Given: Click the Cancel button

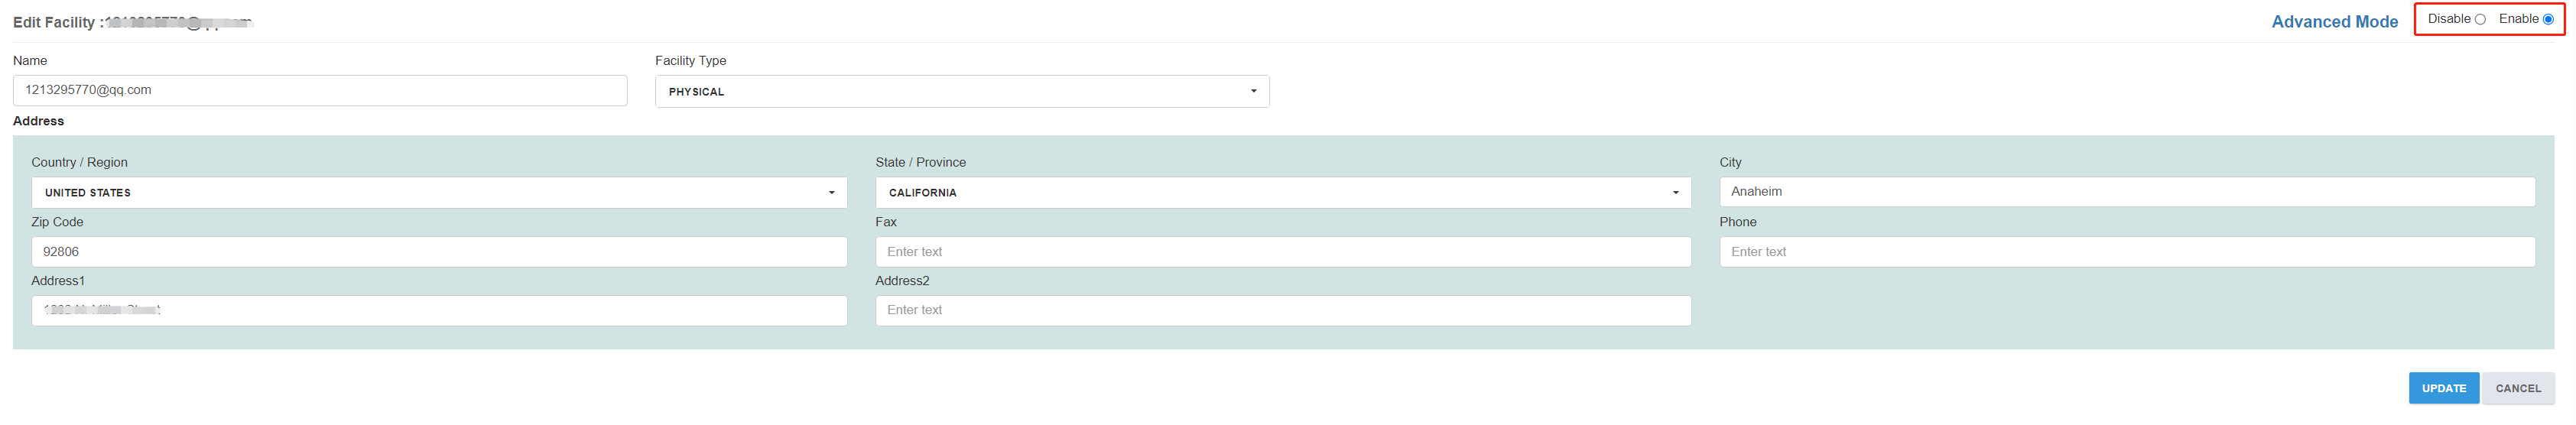Looking at the screenshot, I should 2516,388.
